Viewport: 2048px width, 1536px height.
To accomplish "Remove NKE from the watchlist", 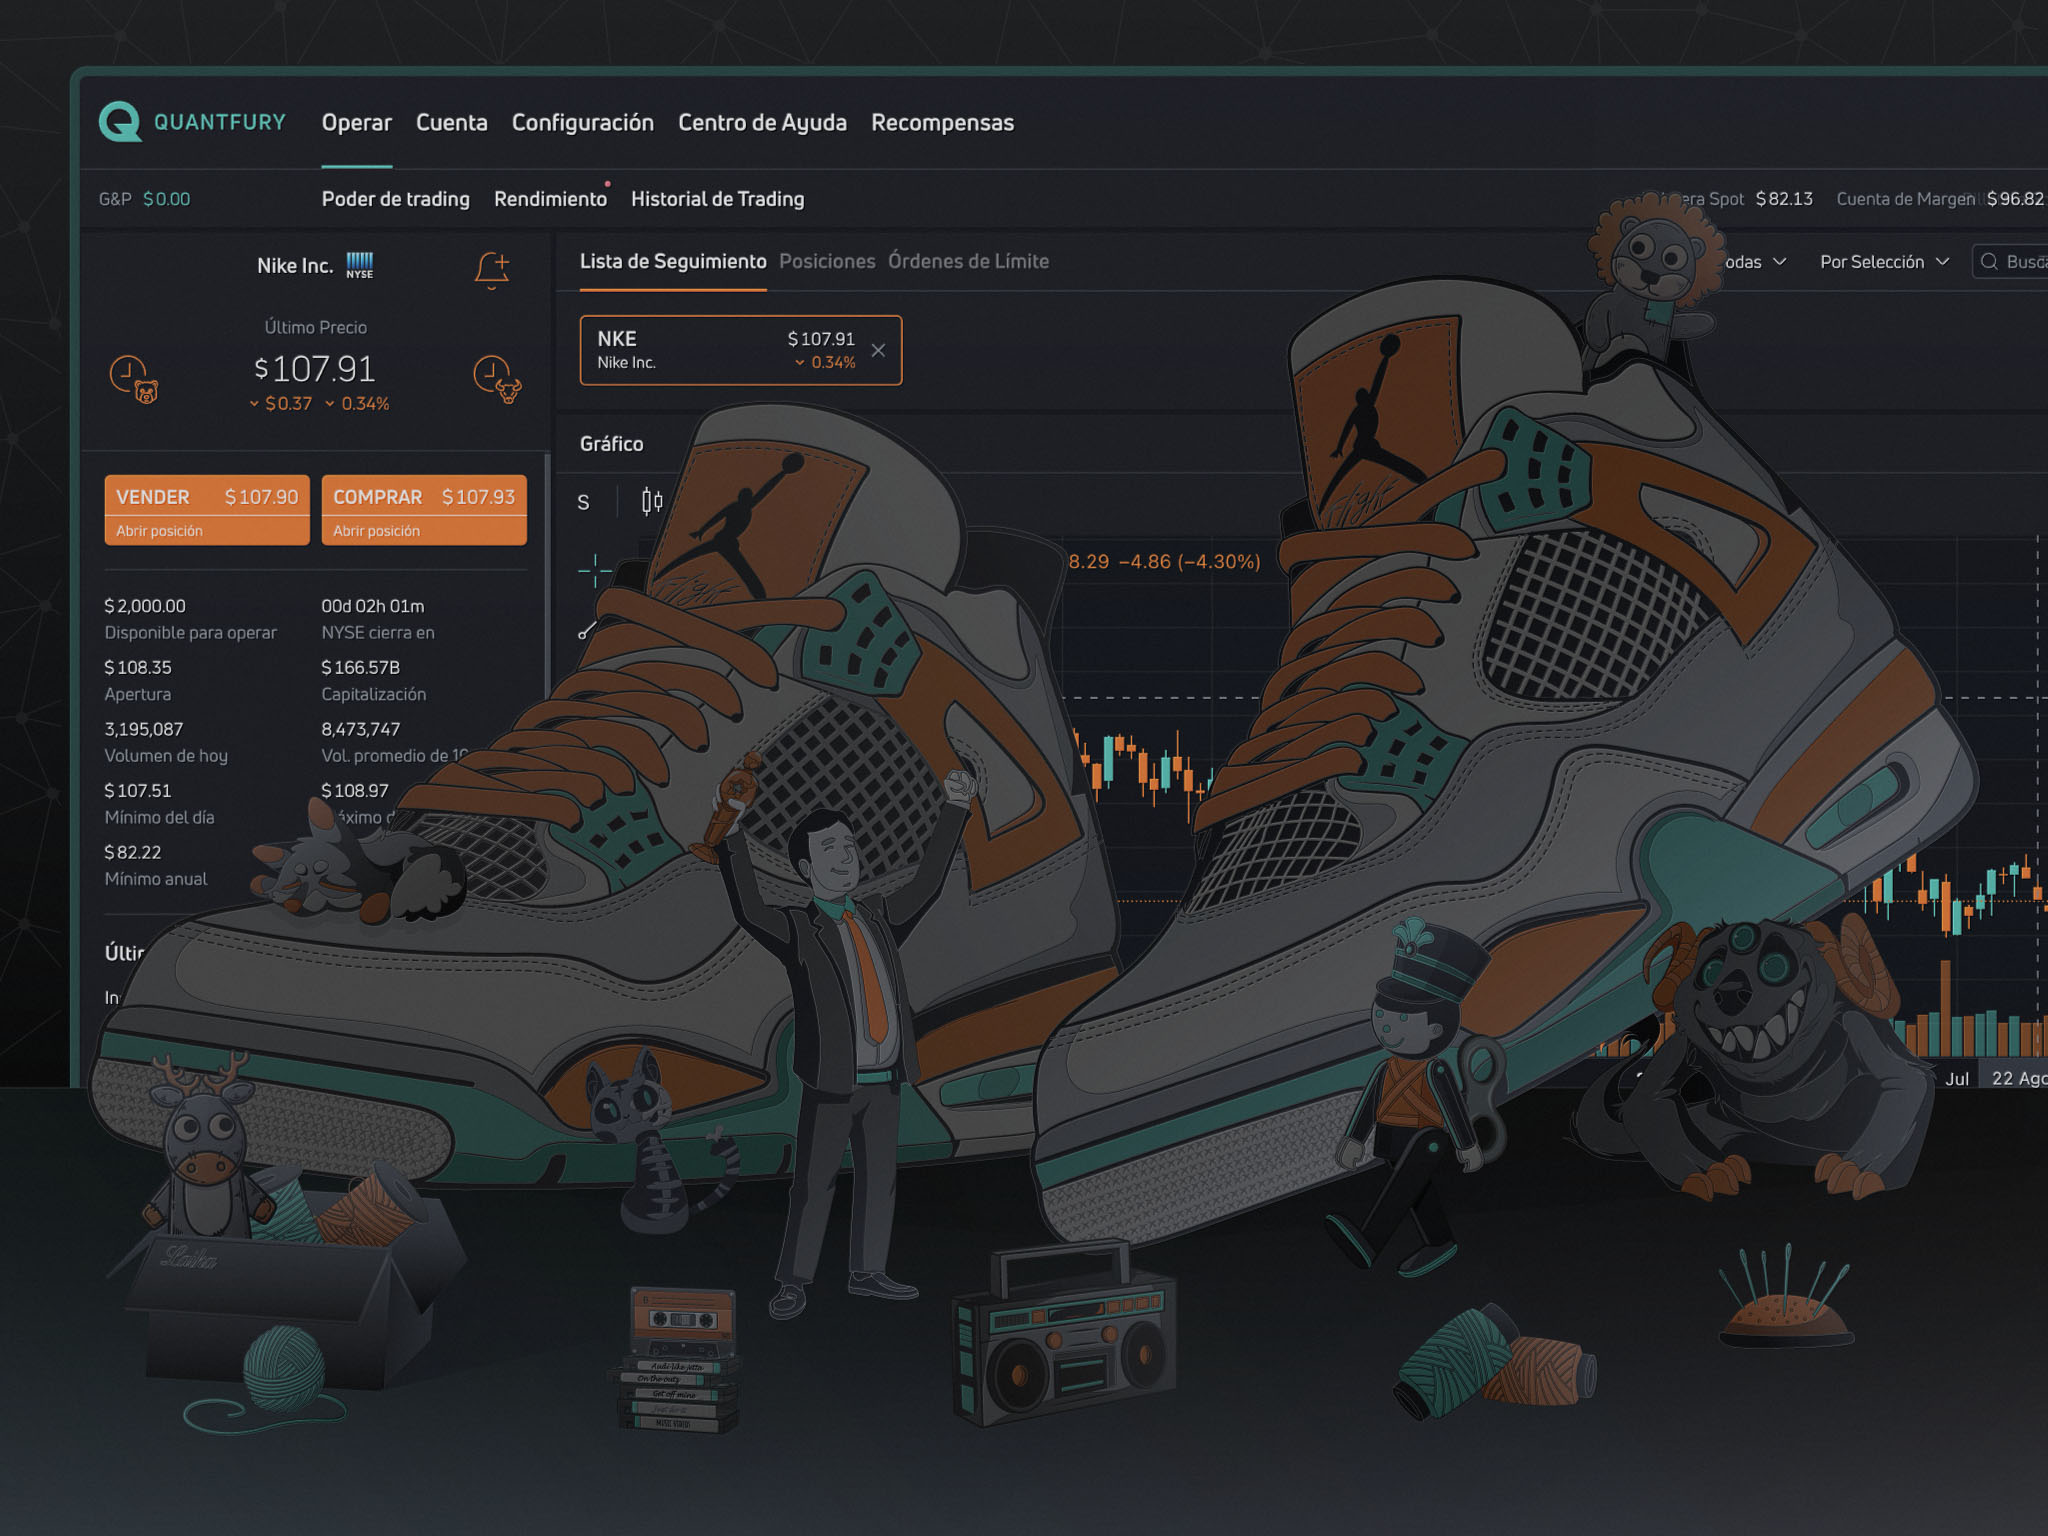I will click(x=879, y=350).
